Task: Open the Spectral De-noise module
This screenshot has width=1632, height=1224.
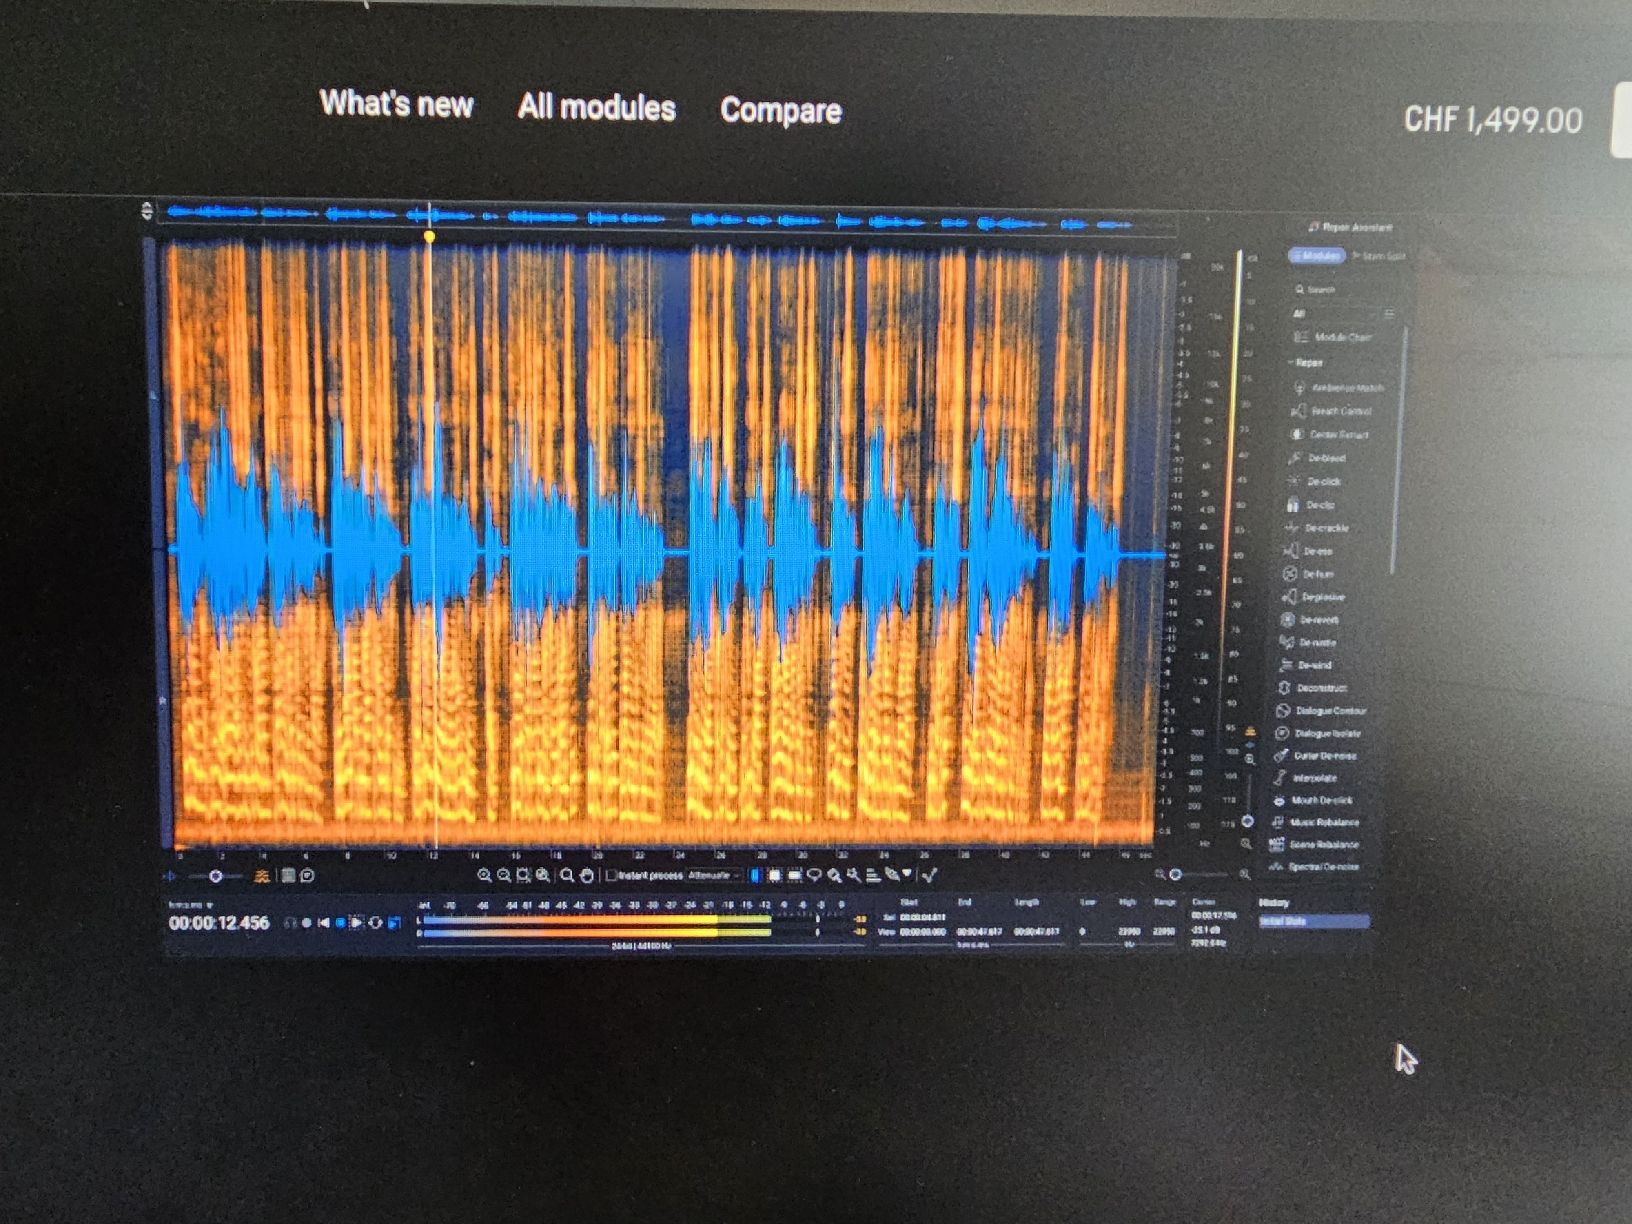Action: click(x=1315, y=867)
